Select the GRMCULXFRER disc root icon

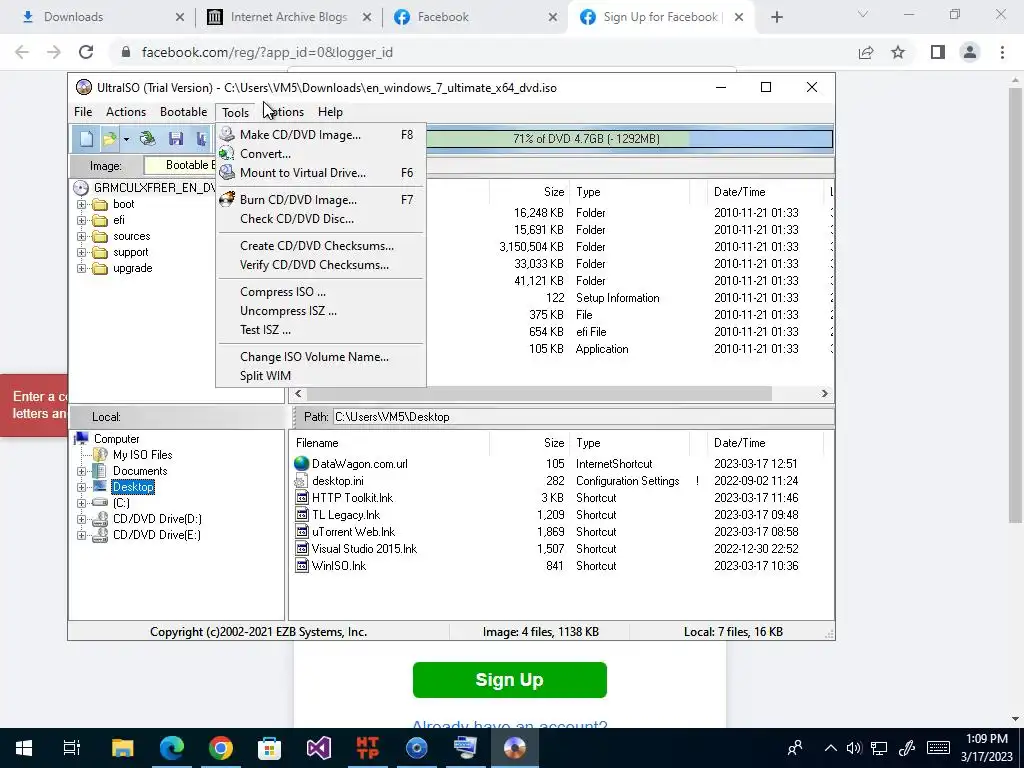81,188
